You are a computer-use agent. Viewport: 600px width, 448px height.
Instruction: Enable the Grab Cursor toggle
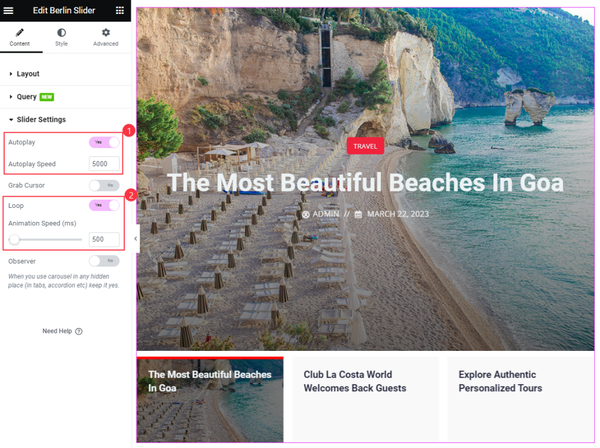[104, 186]
